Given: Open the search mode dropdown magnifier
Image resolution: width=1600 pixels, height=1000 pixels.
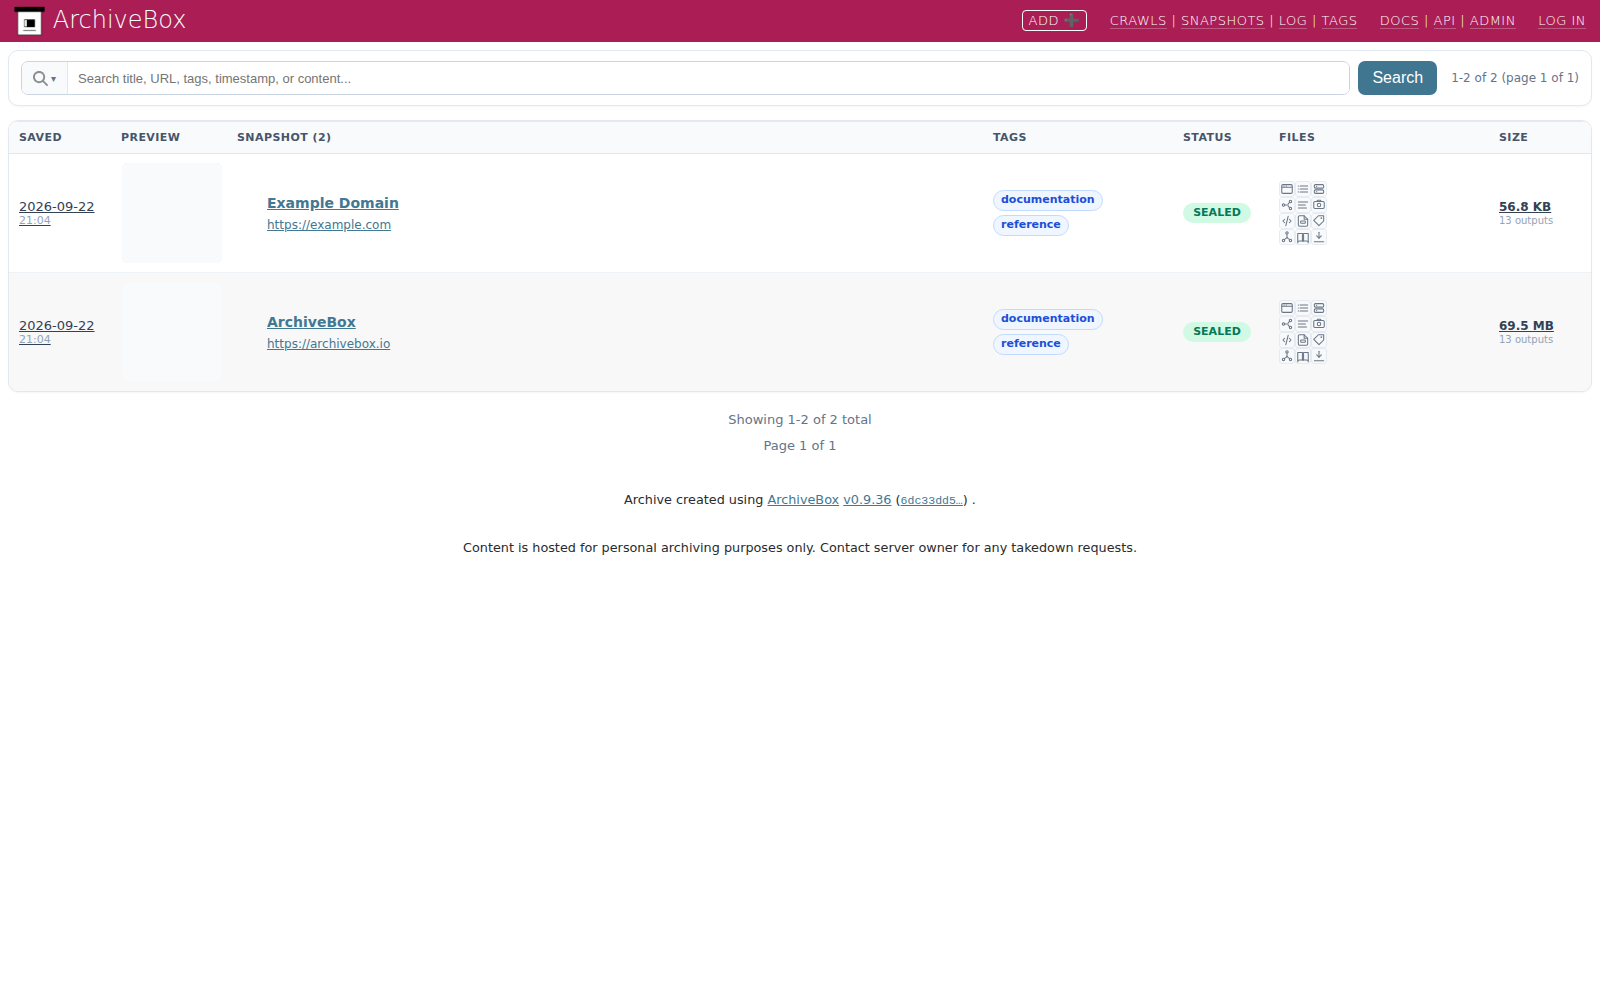Looking at the screenshot, I should point(44,78).
